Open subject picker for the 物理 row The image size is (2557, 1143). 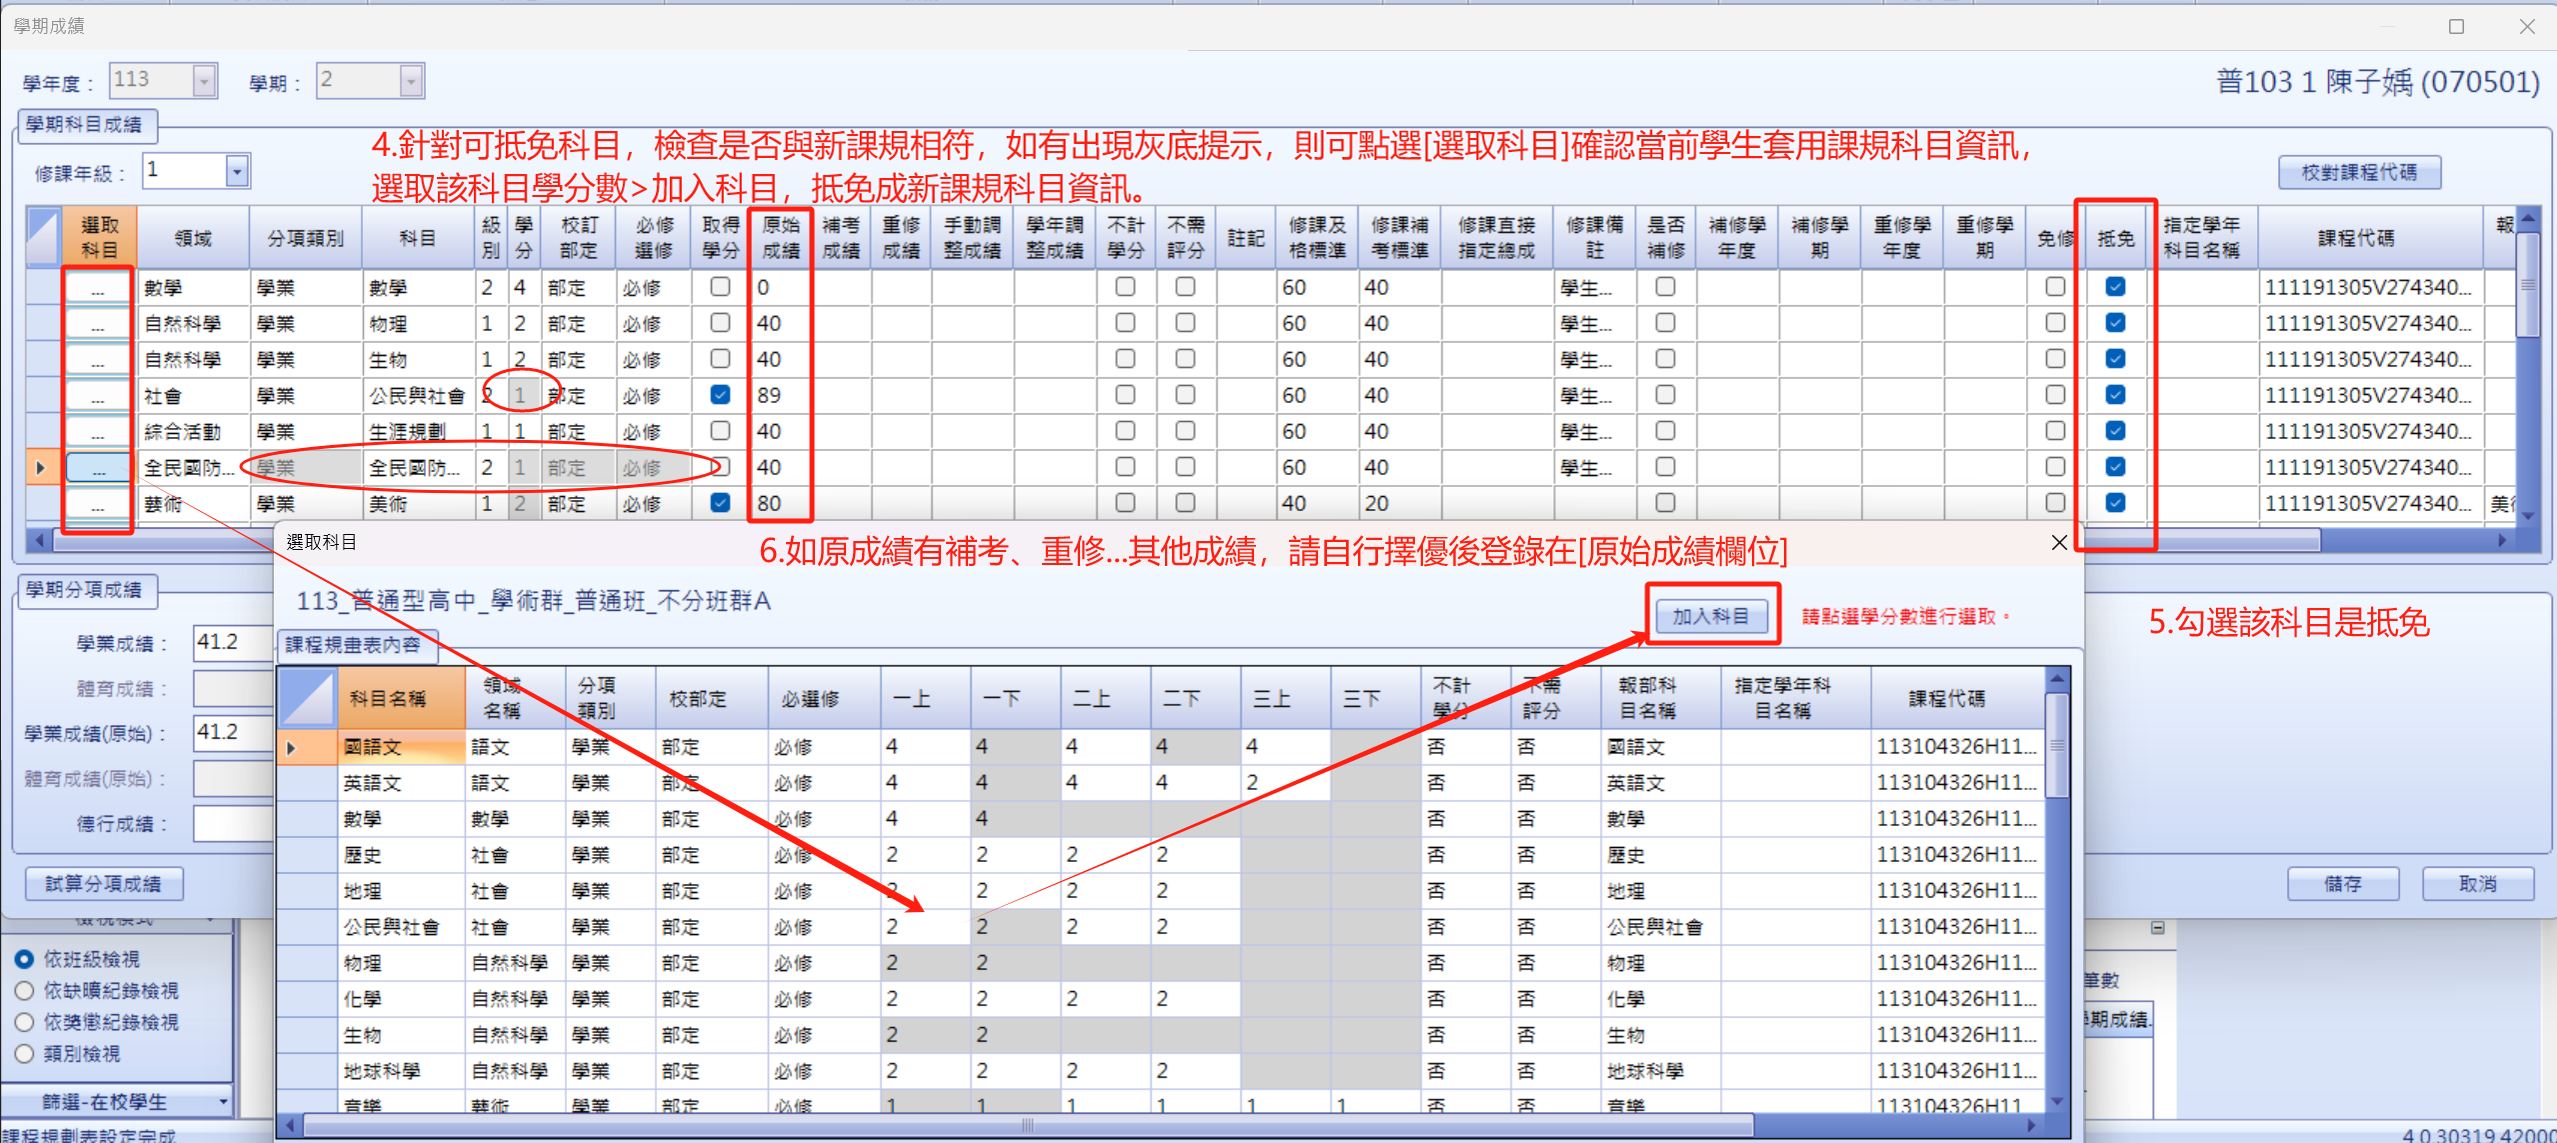(x=97, y=324)
